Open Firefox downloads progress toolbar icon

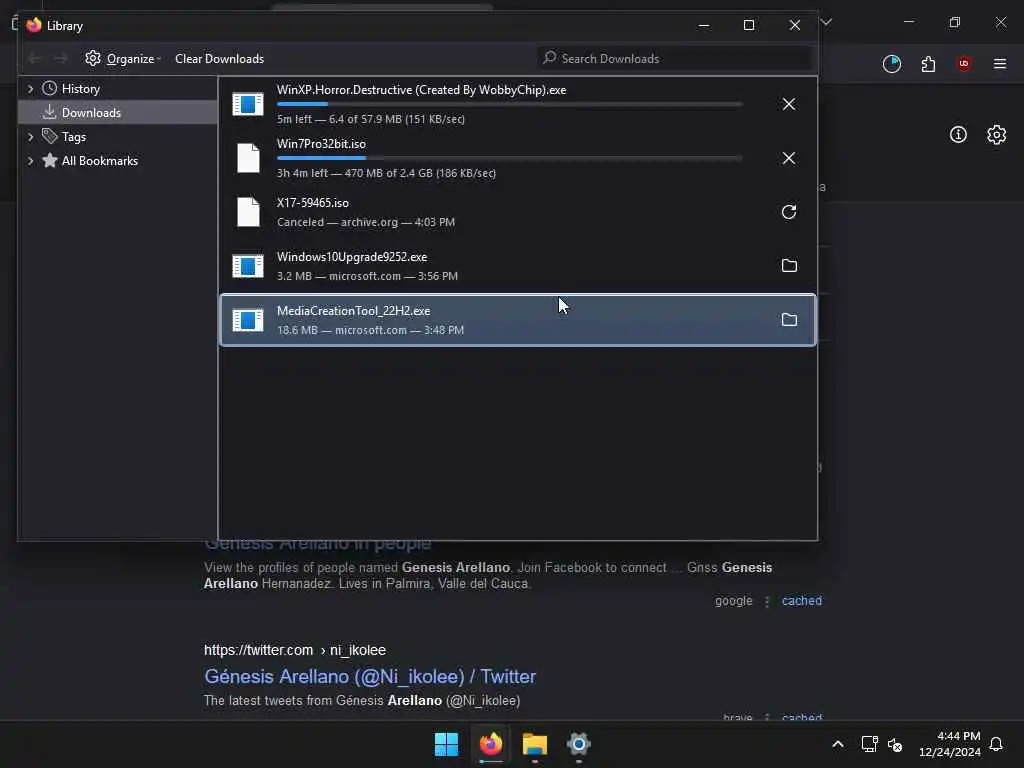tap(891, 64)
